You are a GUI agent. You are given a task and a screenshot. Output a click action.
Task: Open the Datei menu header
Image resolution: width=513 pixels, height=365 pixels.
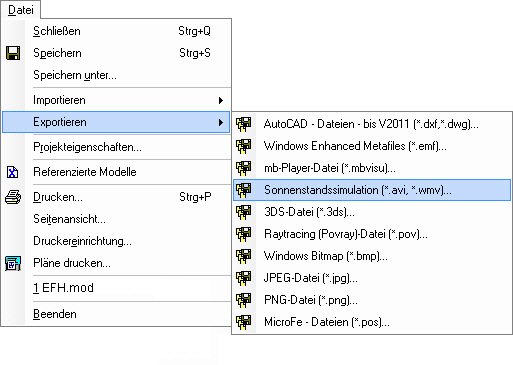click(x=21, y=10)
